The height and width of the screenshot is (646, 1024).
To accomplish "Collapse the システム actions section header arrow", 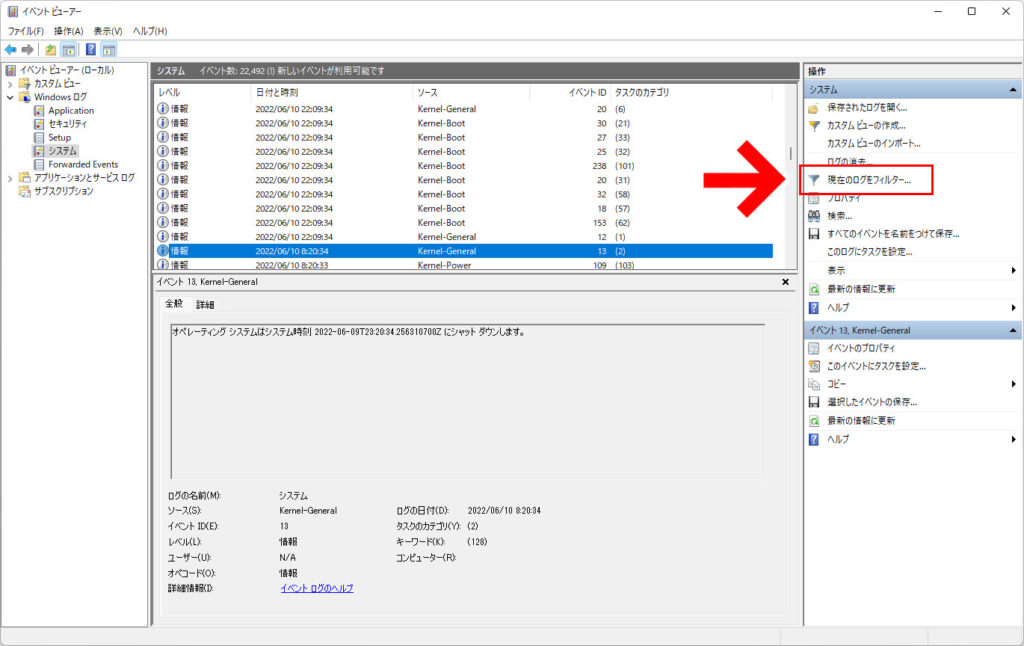I will (x=1013, y=89).
